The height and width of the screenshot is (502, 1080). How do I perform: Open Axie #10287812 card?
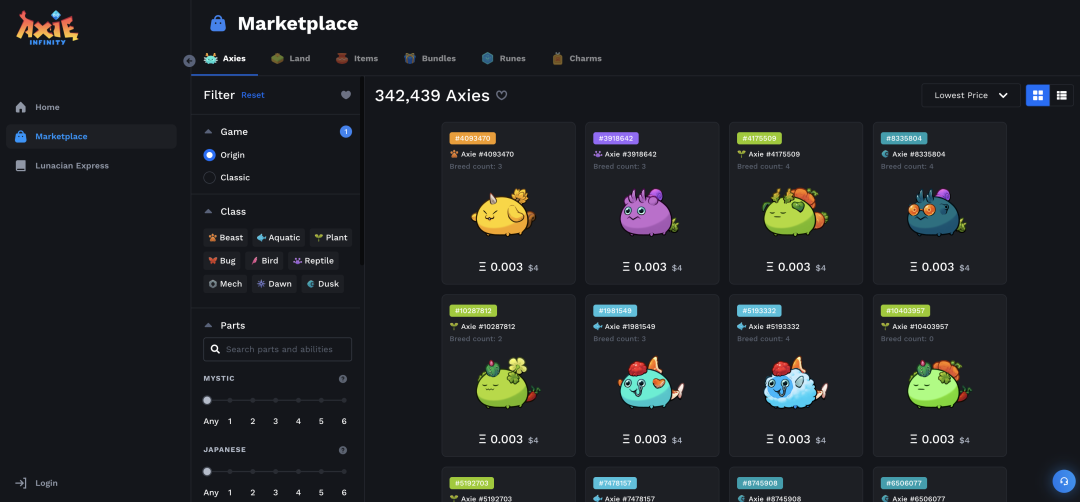[508, 376]
